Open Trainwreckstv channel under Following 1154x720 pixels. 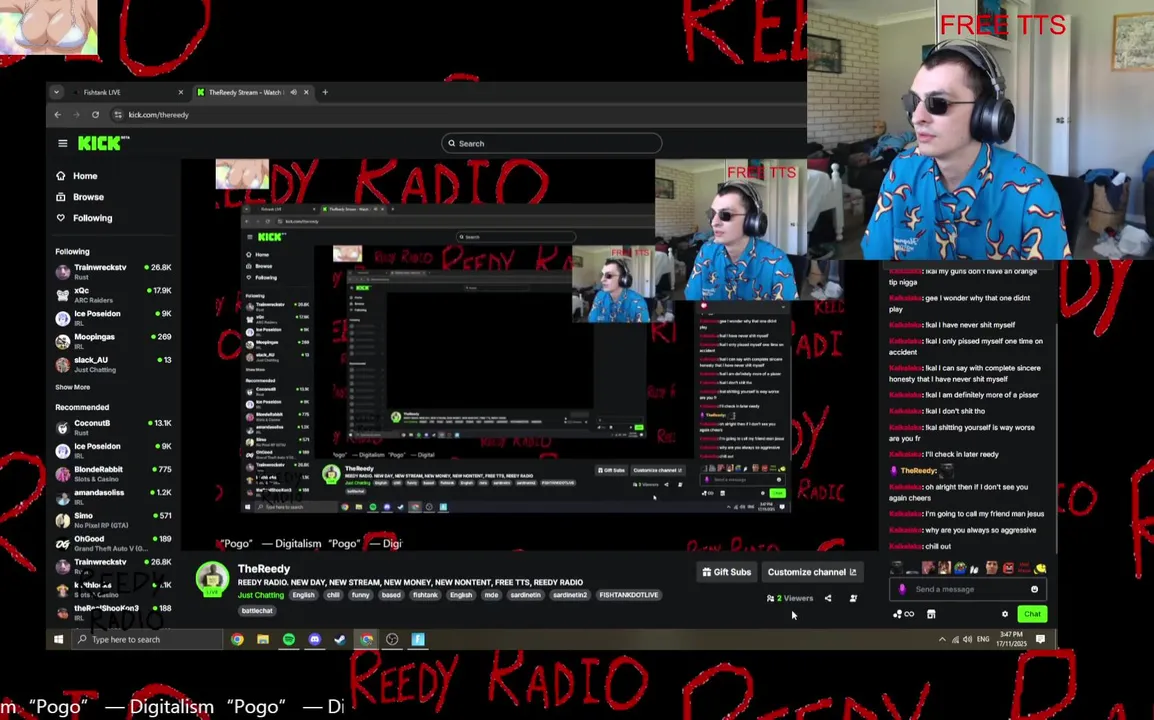click(113, 272)
